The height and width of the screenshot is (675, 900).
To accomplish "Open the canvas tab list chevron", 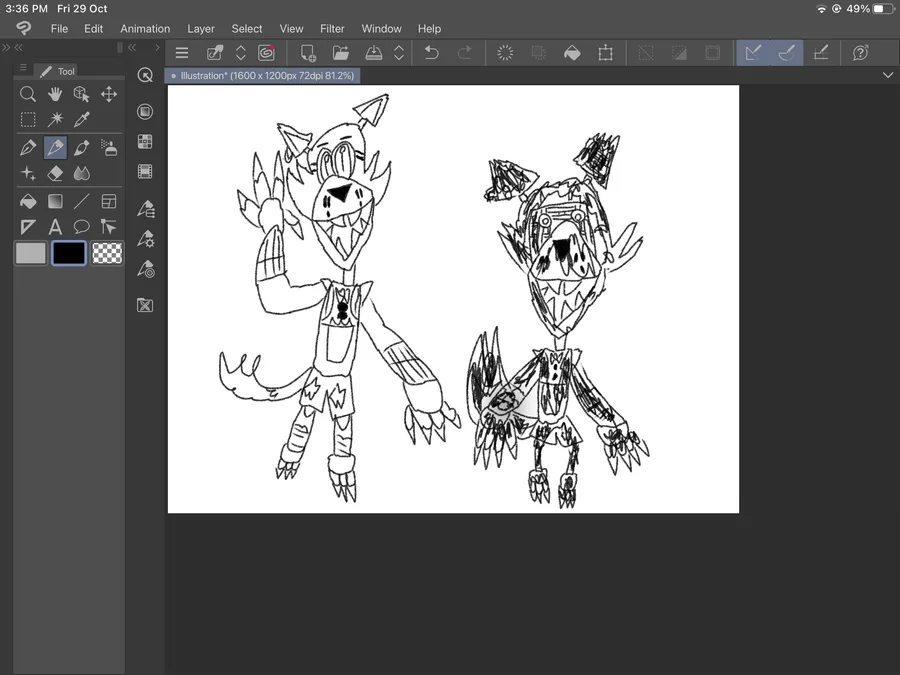I will pyautogui.click(x=888, y=75).
